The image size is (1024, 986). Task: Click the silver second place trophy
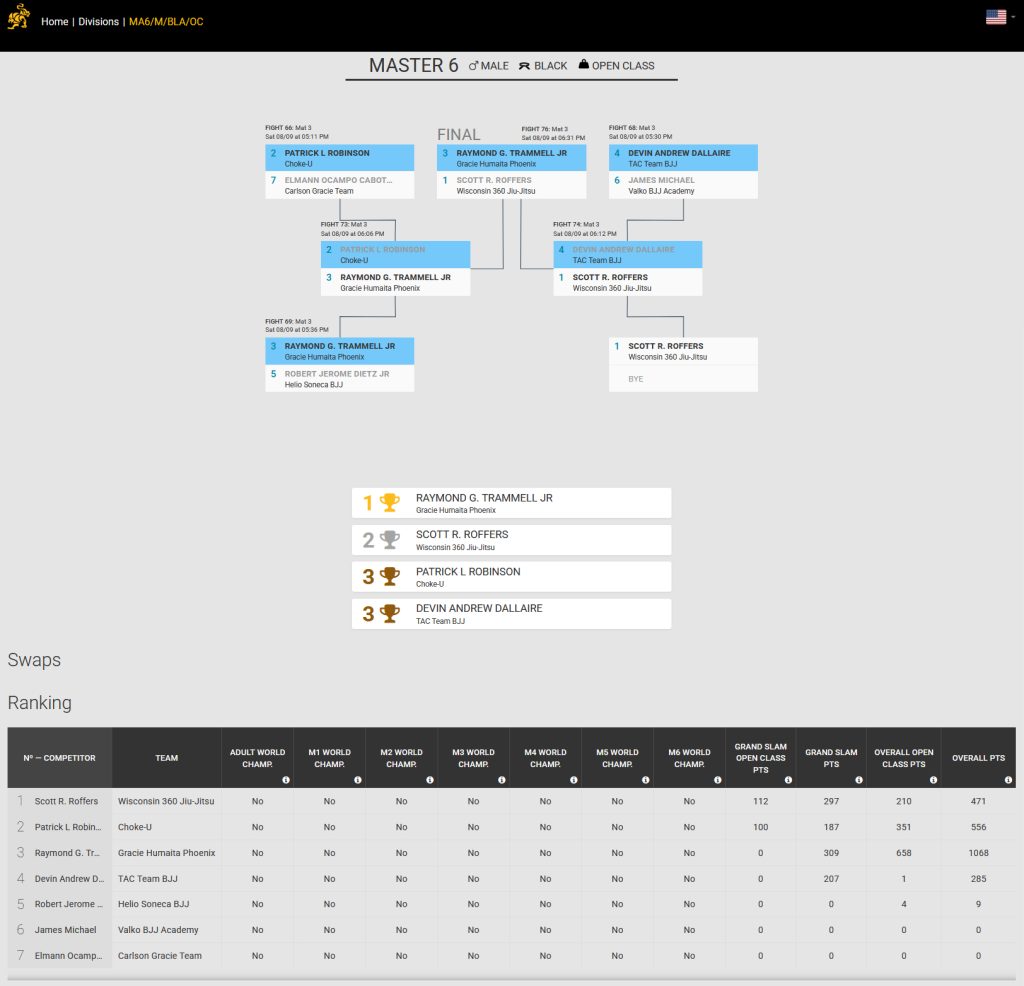point(390,539)
